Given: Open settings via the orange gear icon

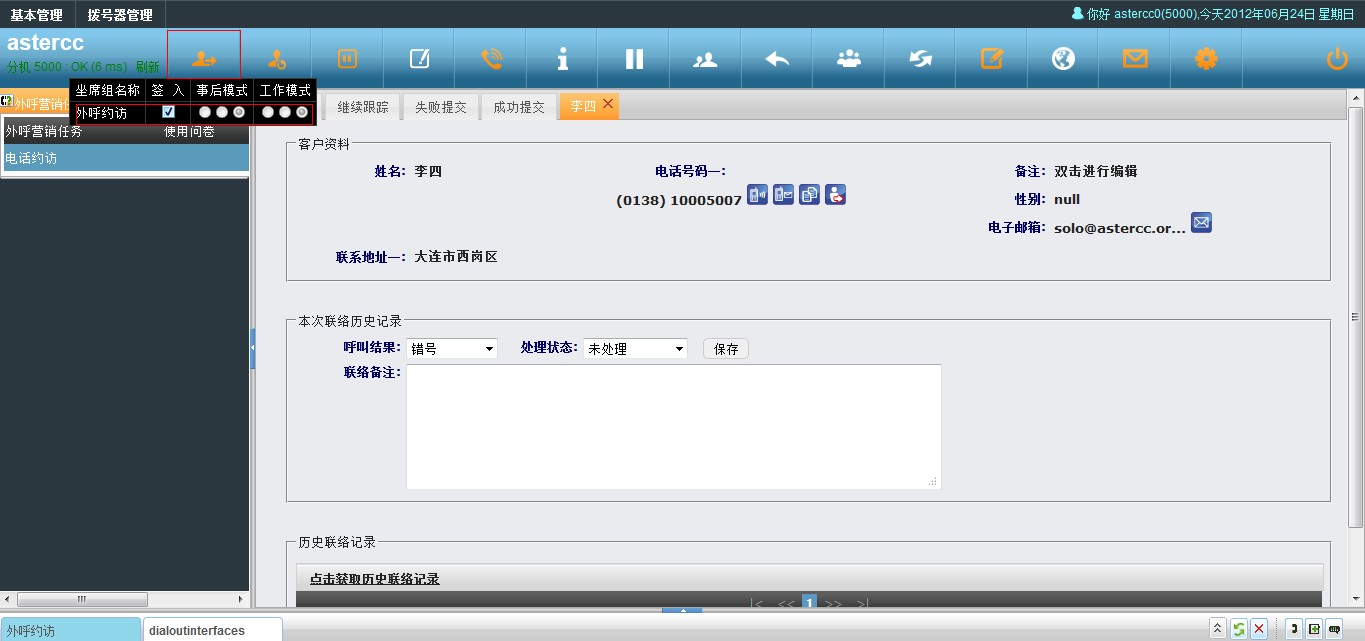Looking at the screenshot, I should point(1206,58).
